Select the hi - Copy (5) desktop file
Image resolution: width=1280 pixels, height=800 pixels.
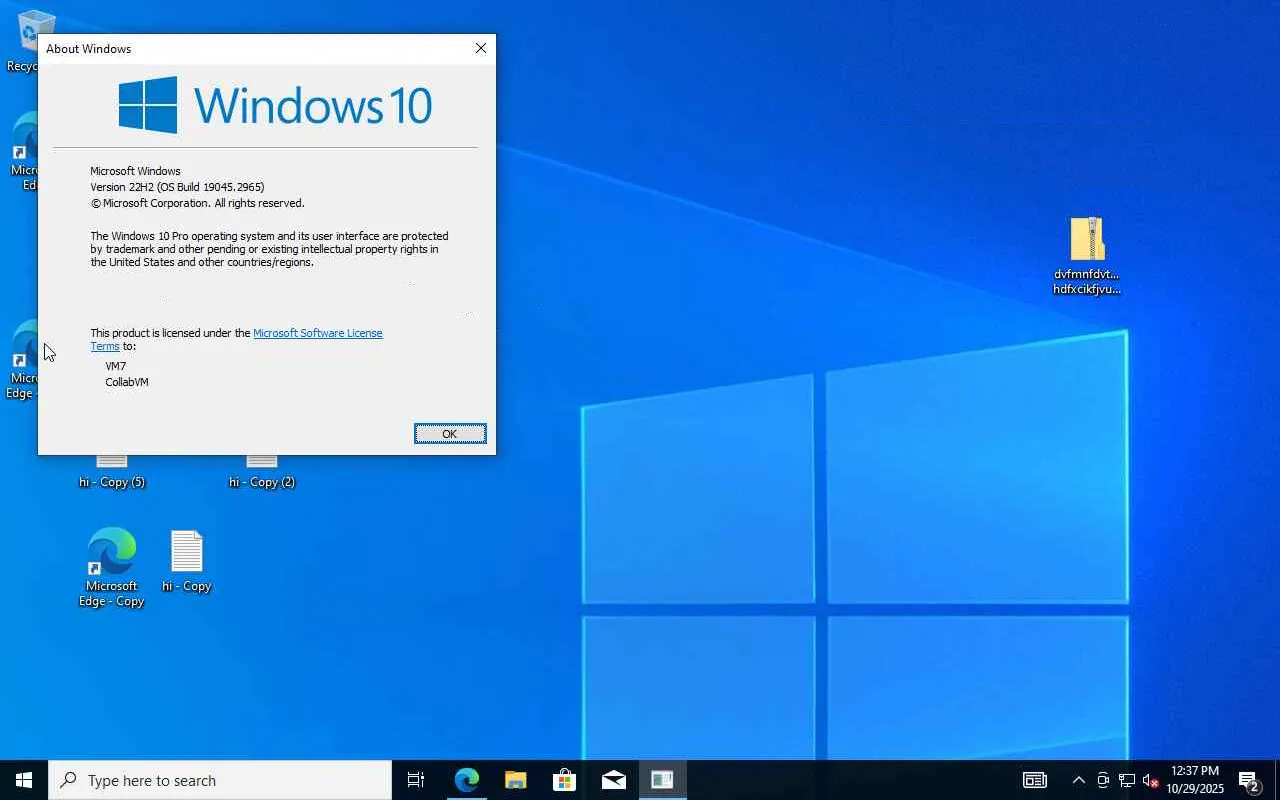click(112, 471)
